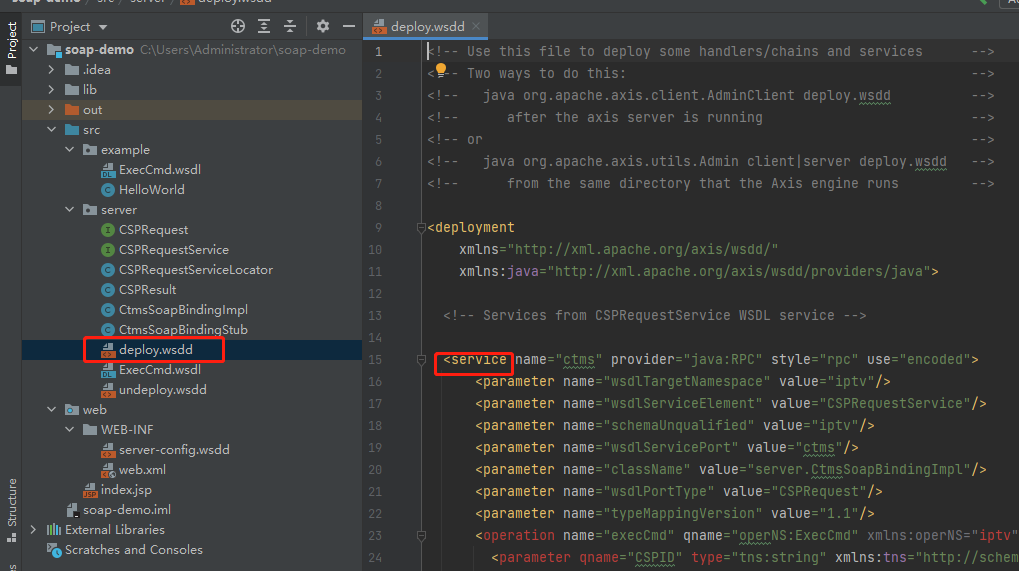Click the deploy.wsdd file icon in tree
This screenshot has width=1019, height=571.
(108, 349)
